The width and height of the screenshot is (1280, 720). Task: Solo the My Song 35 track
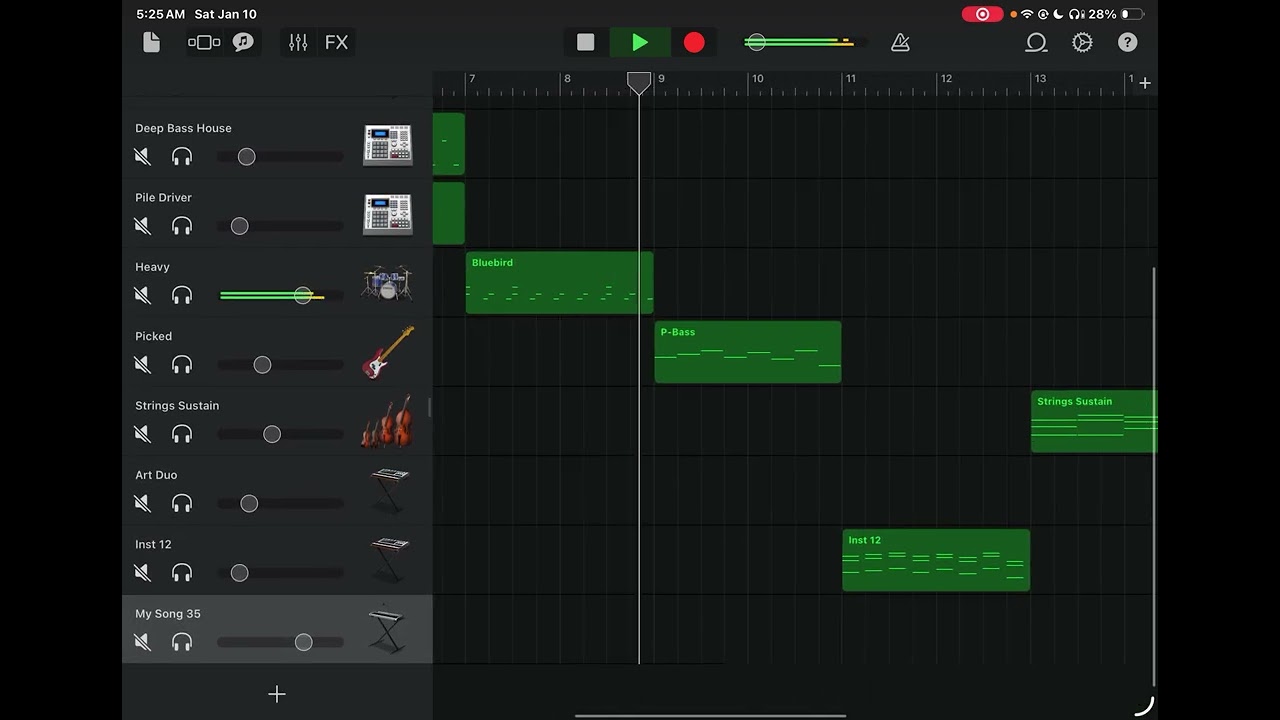pyautogui.click(x=182, y=642)
